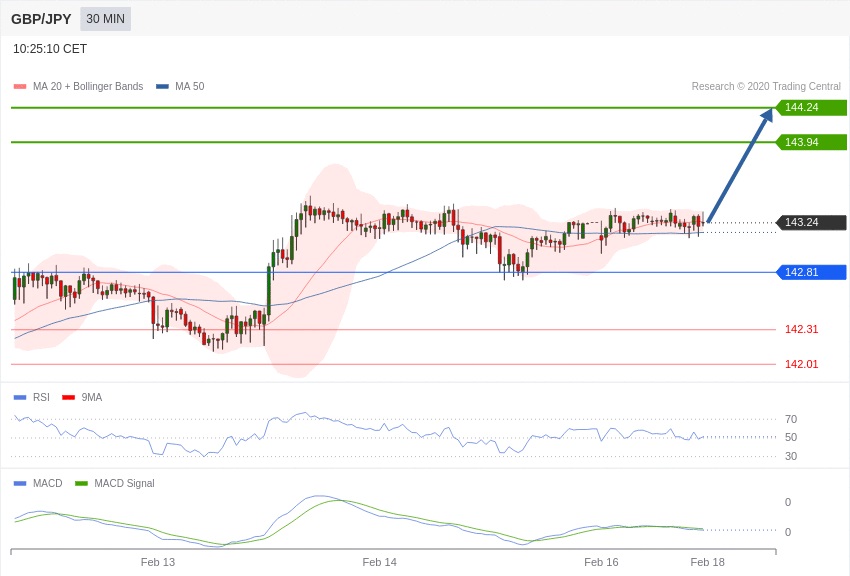Click the 9MA legend swatch

[68, 397]
